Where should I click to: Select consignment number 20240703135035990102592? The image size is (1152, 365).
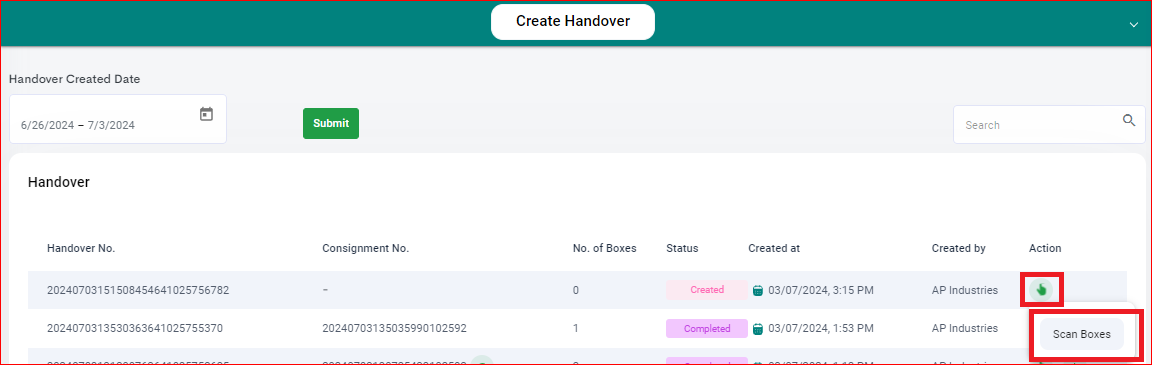395,328
